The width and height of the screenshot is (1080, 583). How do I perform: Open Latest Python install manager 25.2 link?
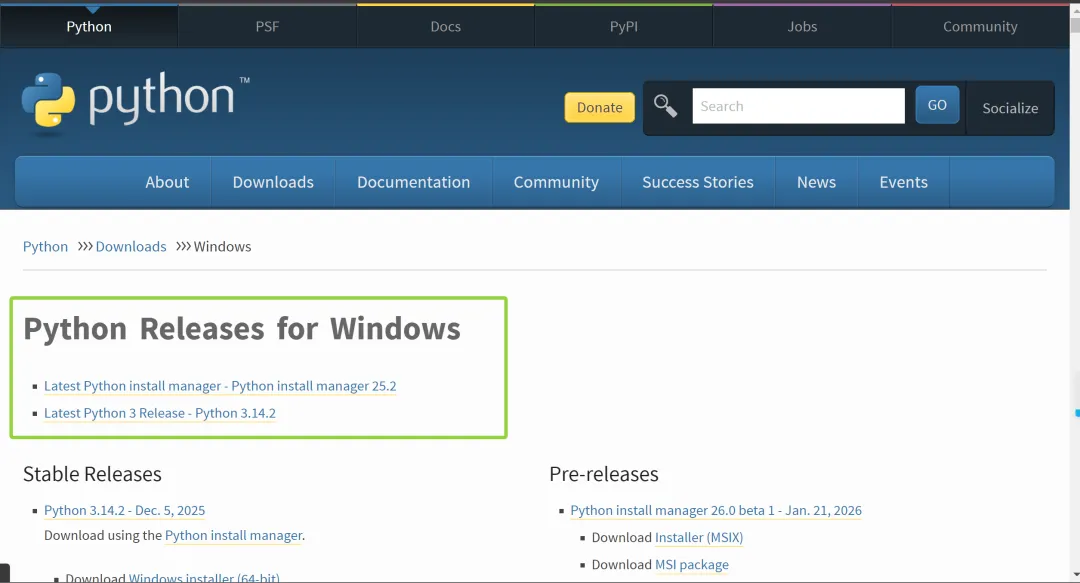220,386
